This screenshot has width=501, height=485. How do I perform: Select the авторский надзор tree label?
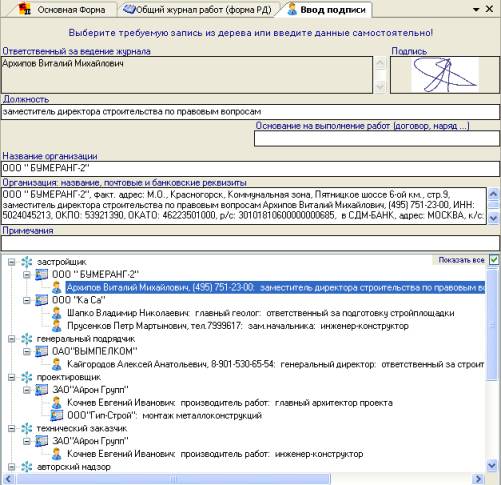coord(73,467)
